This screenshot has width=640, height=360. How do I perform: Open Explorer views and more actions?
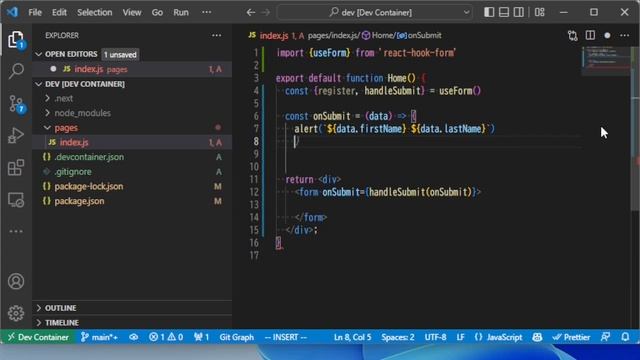(216, 36)
